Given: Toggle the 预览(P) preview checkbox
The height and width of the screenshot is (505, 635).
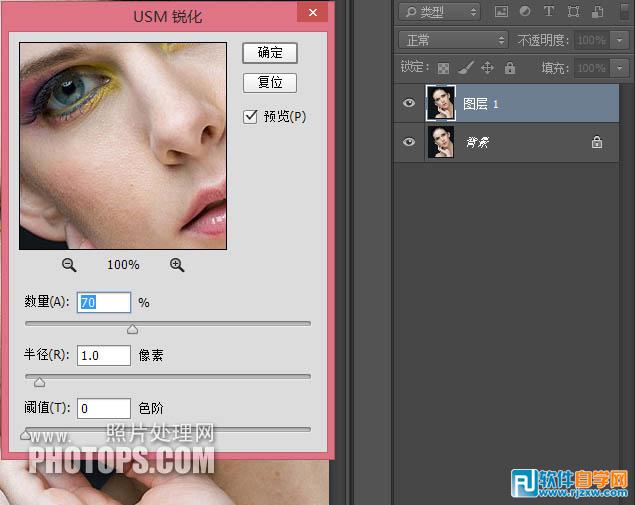Looking at the screenshot, I should 250,117.
